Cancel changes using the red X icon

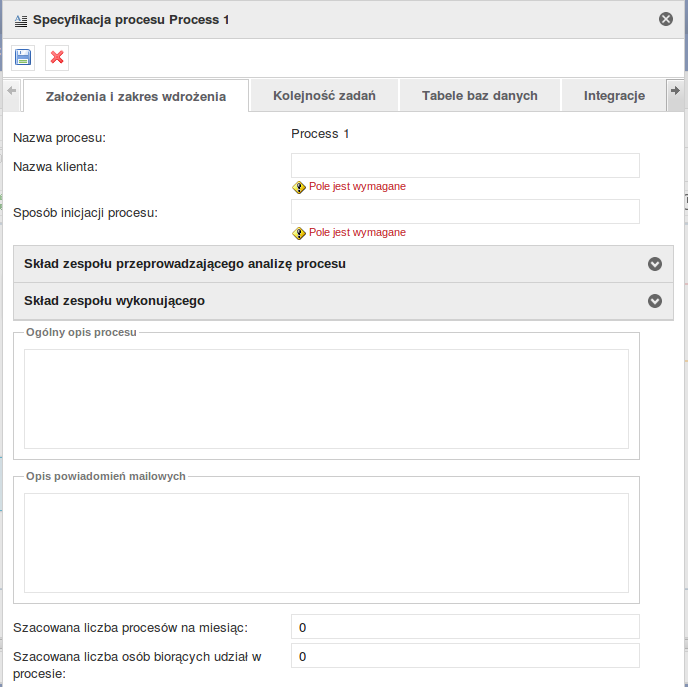pyautogui.click(x=57, y=57)
